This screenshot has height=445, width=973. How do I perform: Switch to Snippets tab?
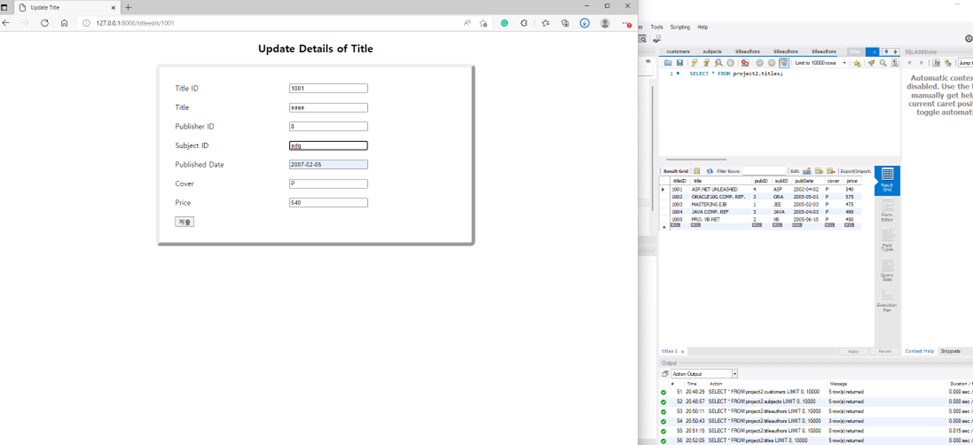click(x=949, y=351)
